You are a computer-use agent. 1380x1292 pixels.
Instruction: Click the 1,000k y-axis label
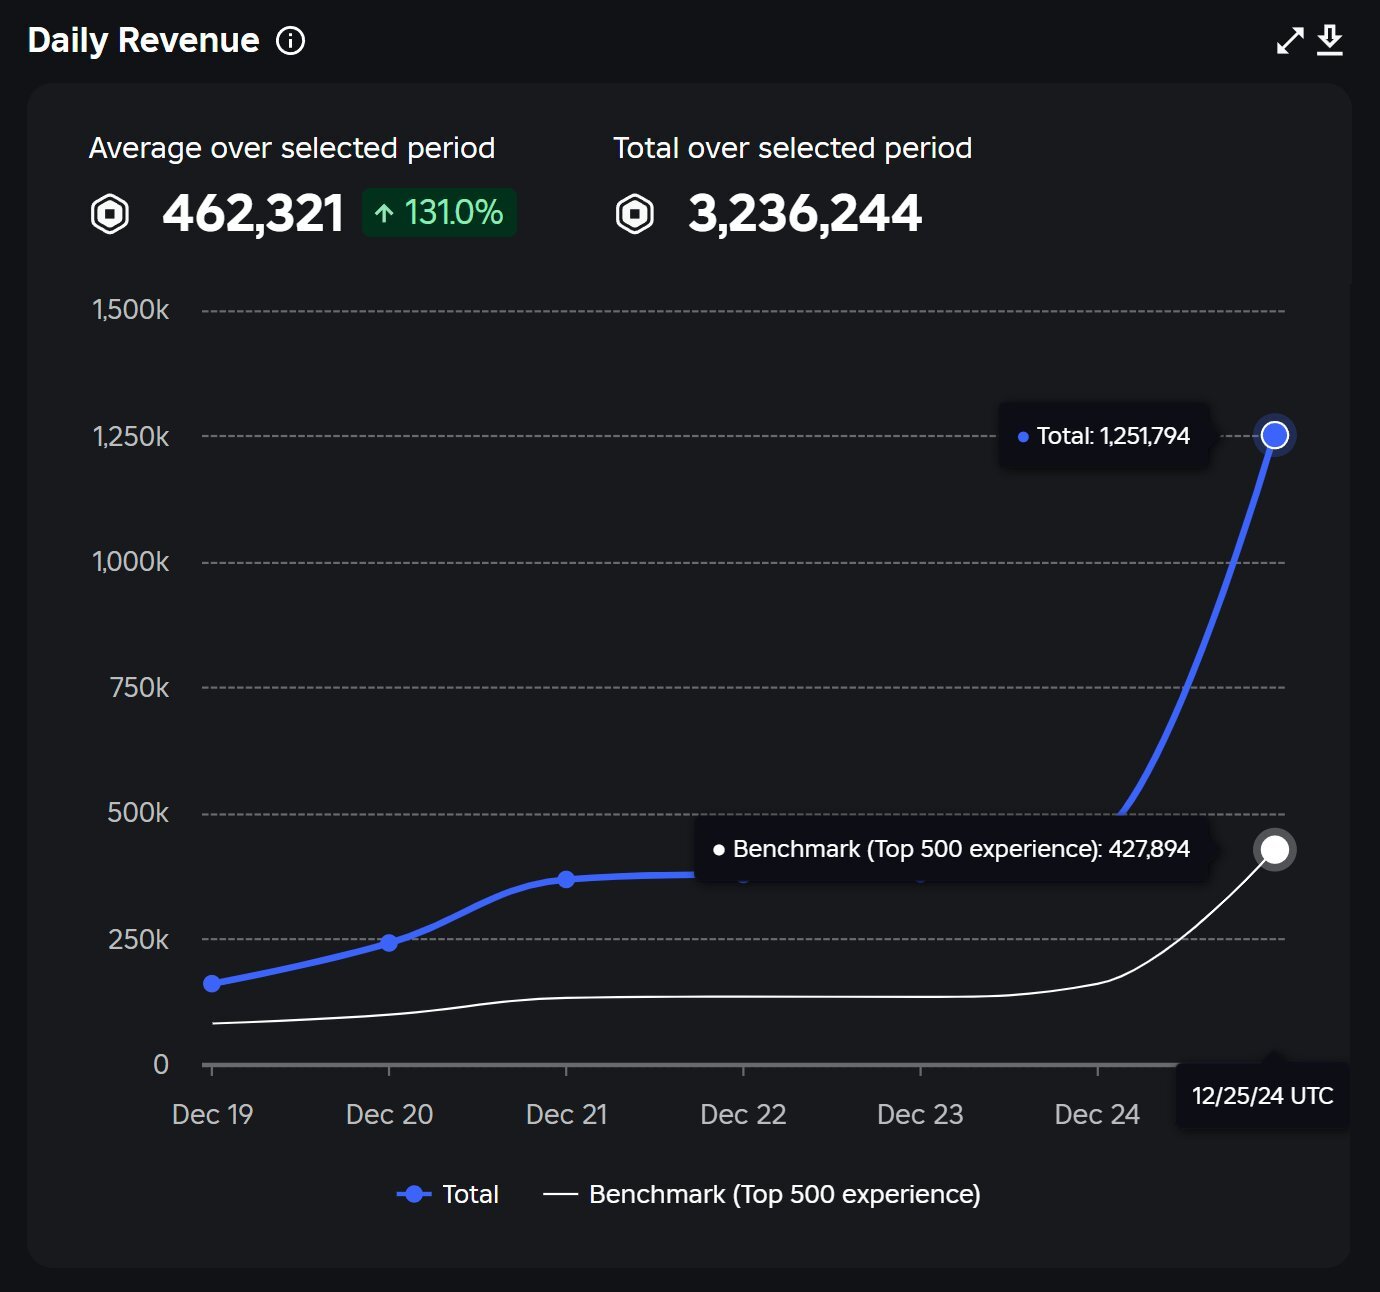131,562
